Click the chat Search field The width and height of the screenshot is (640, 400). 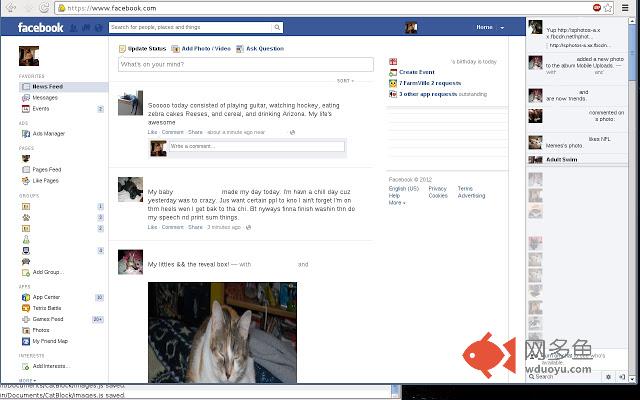pyautogui.click(x=563, y=377)
